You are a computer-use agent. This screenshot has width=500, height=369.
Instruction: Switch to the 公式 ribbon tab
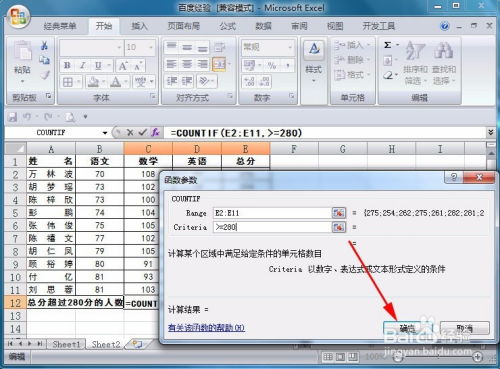(x=228, y=26)
